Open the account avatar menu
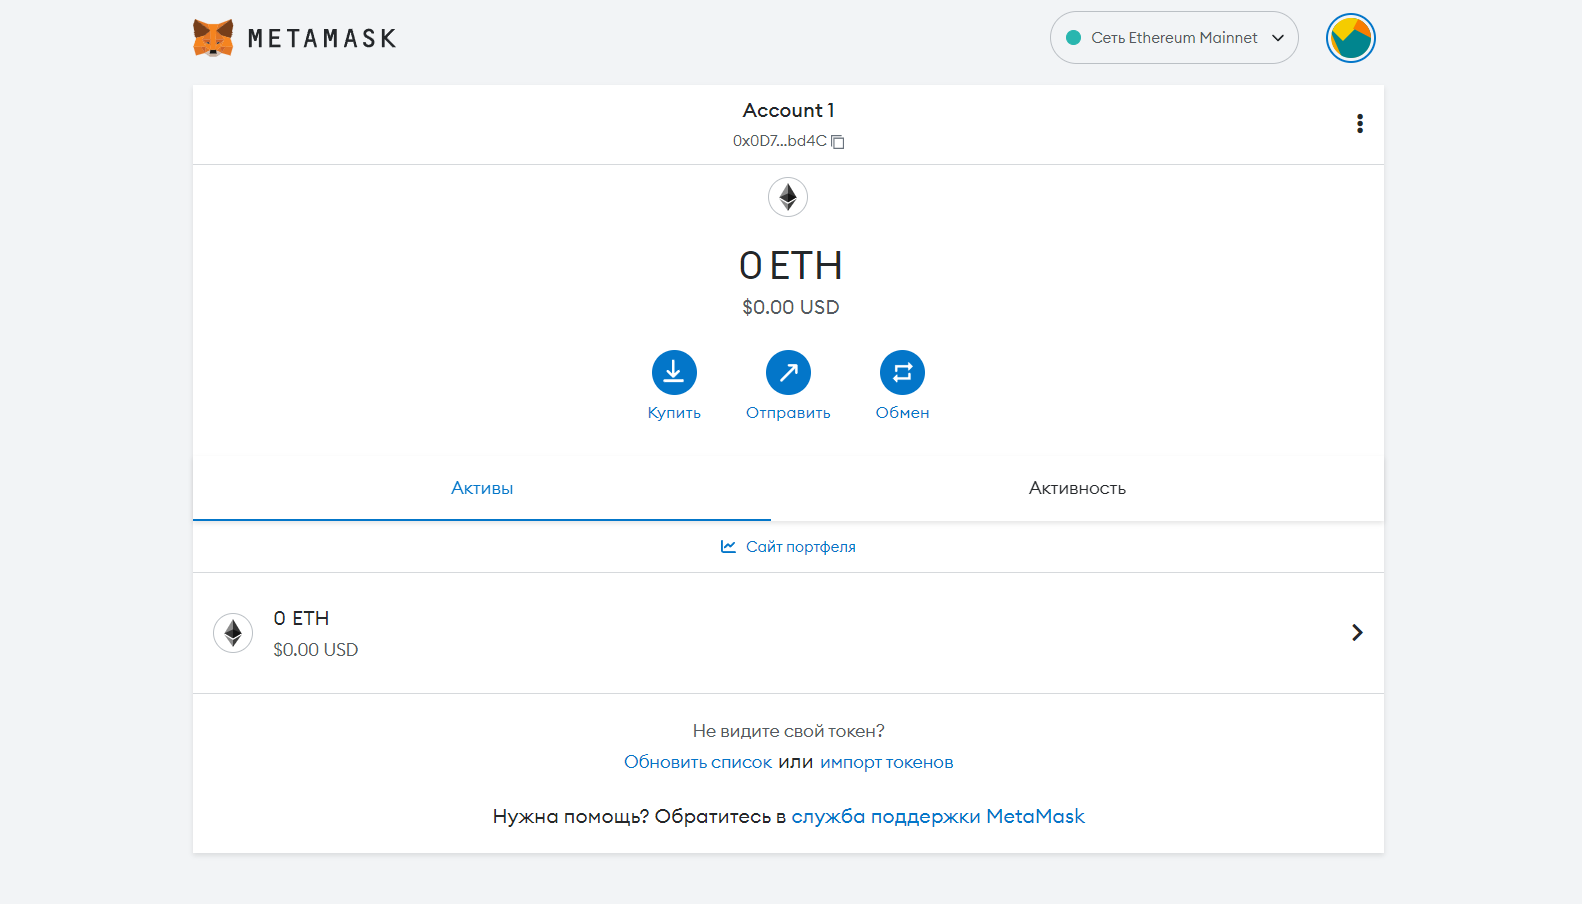This screenshot has height=904, width=1582. coord(1350,38)
